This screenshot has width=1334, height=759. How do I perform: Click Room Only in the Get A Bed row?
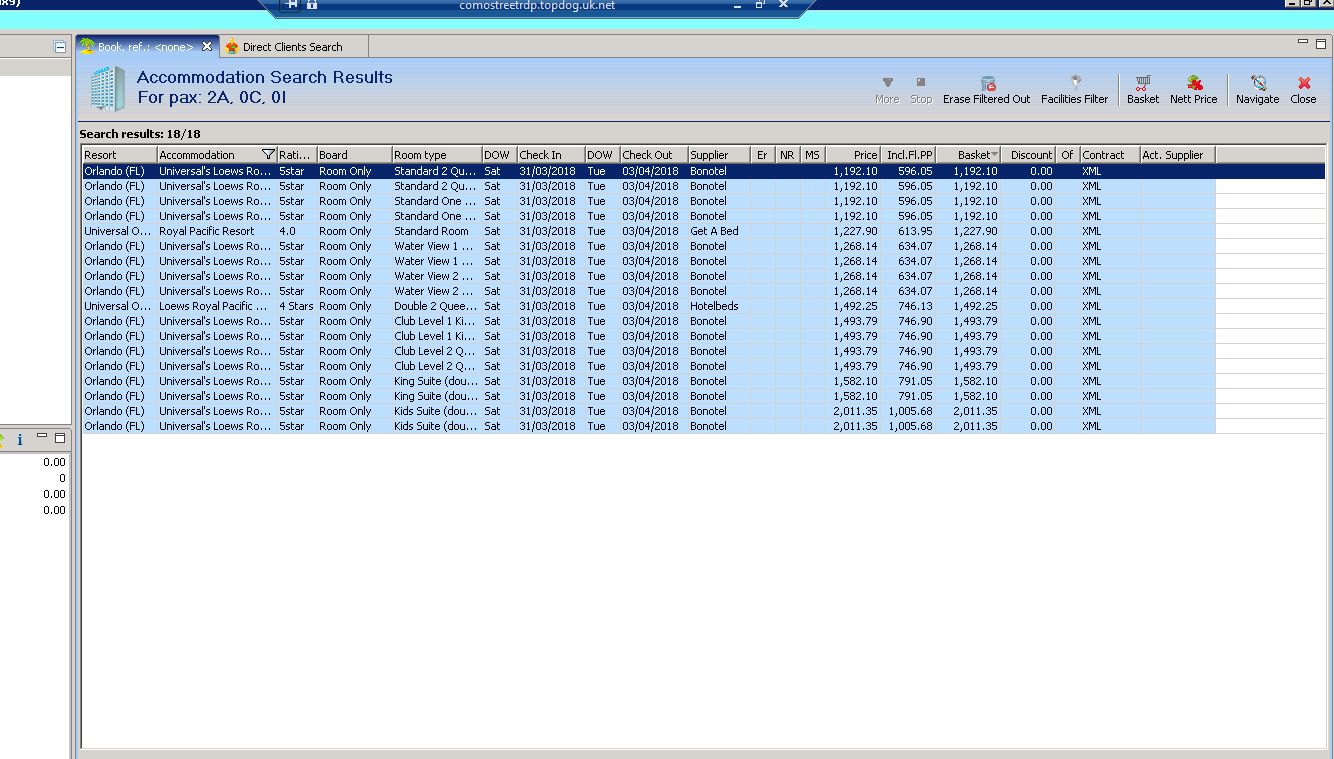[x=354, y=231]
